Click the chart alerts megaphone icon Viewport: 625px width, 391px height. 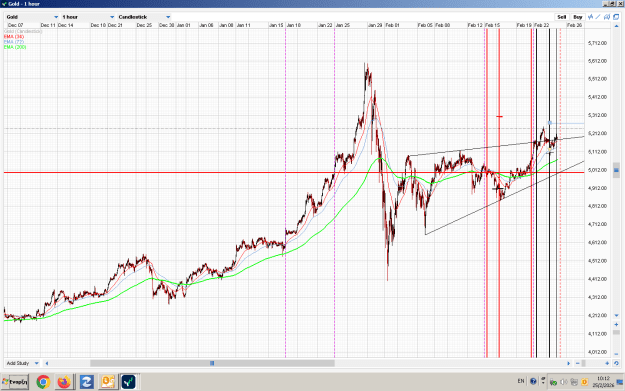(x=607, y=17)
